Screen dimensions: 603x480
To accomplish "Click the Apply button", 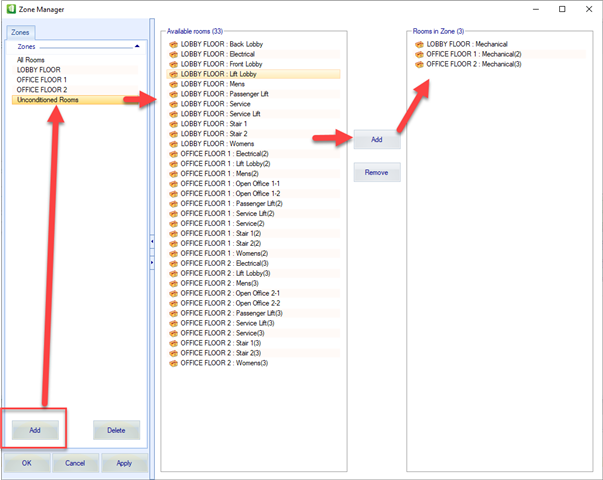I will pyautogui.click(x=124, y=463).
